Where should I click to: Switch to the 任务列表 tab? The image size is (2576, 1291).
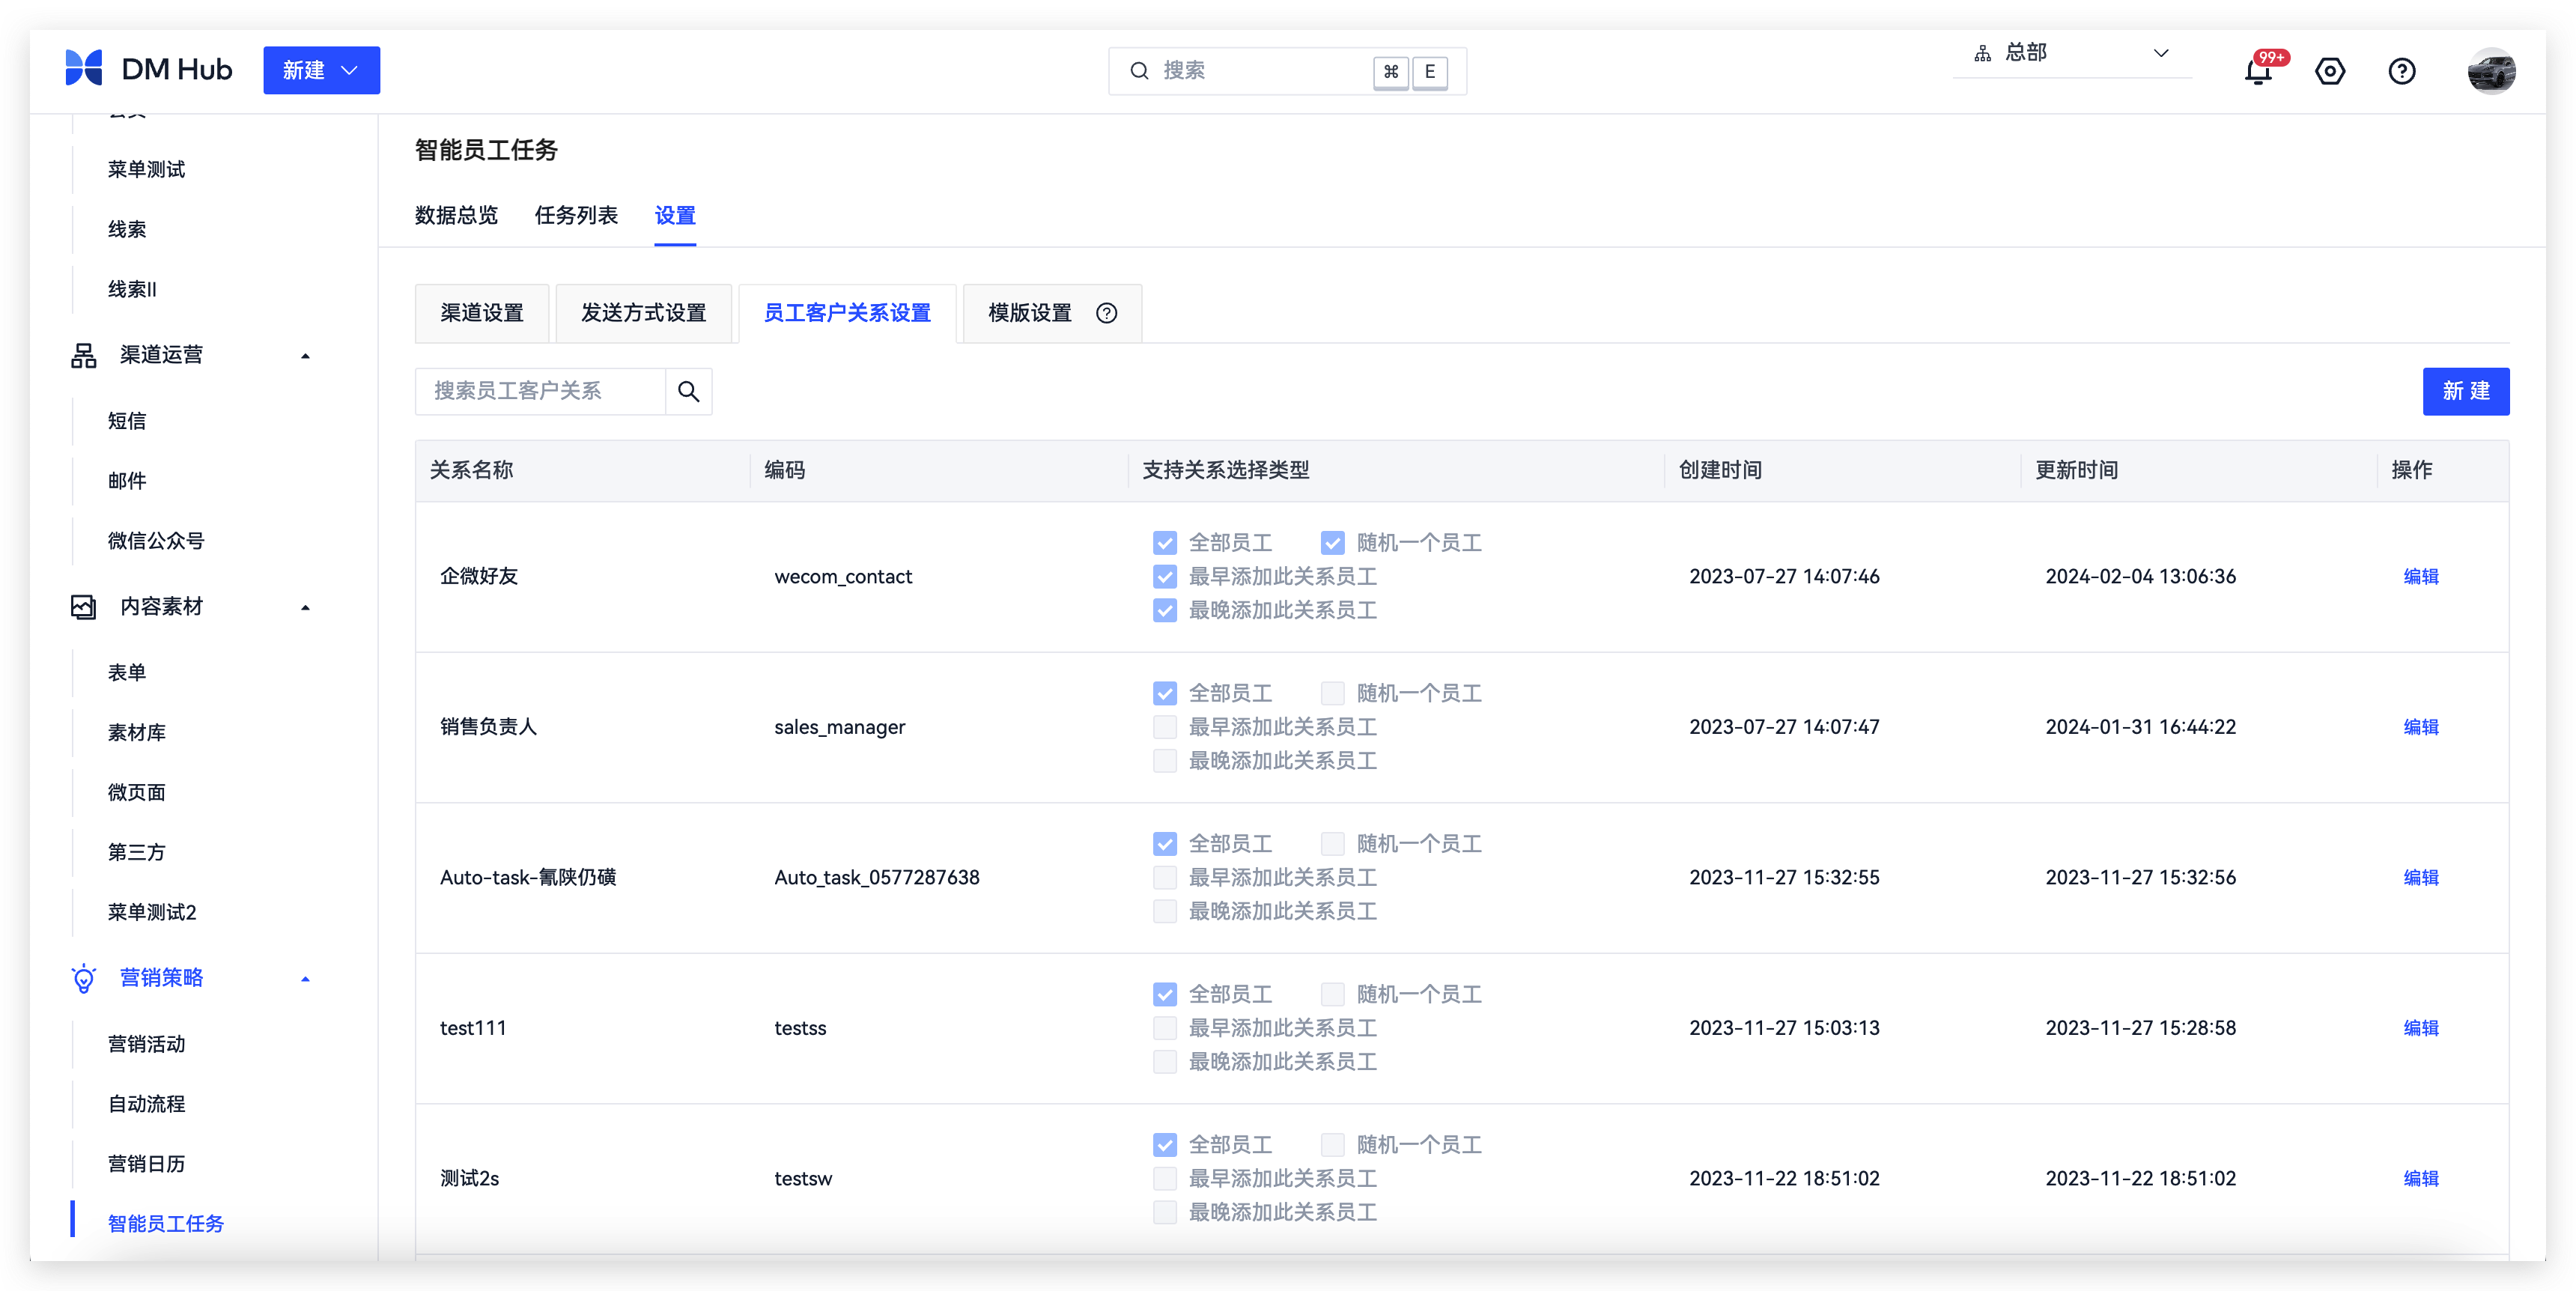click(x=576, y=215)
